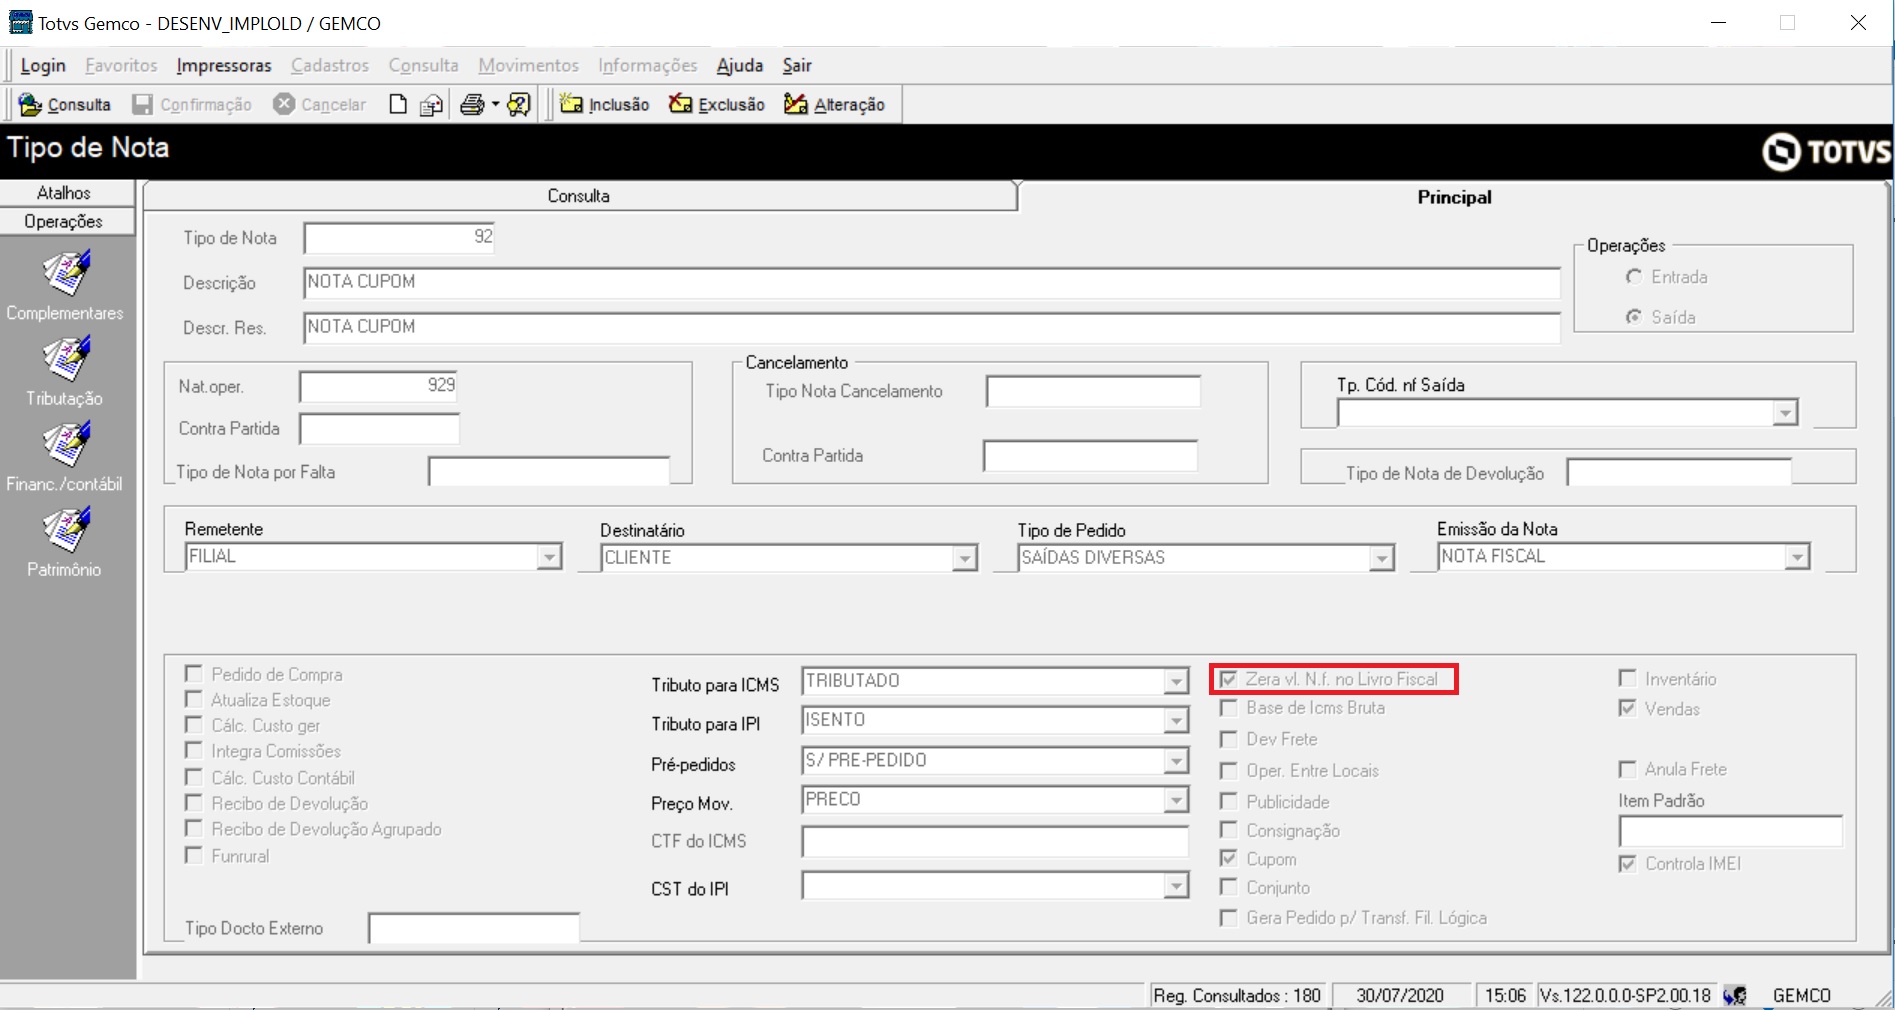Click the status bar user icon near GEMCO
The height and width of the screenshot is (1010, 1895).
(x=1736, y=995)
